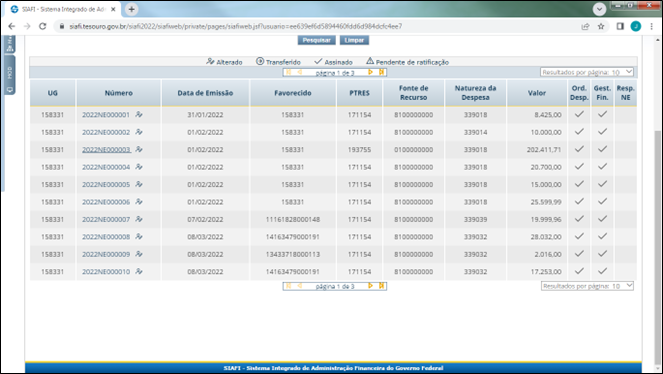The width and height of the screenshot is (663, 374).
Task: Click Favorecido cell 13433718000113
Action: pyautogui.click(x=293, y=254)
